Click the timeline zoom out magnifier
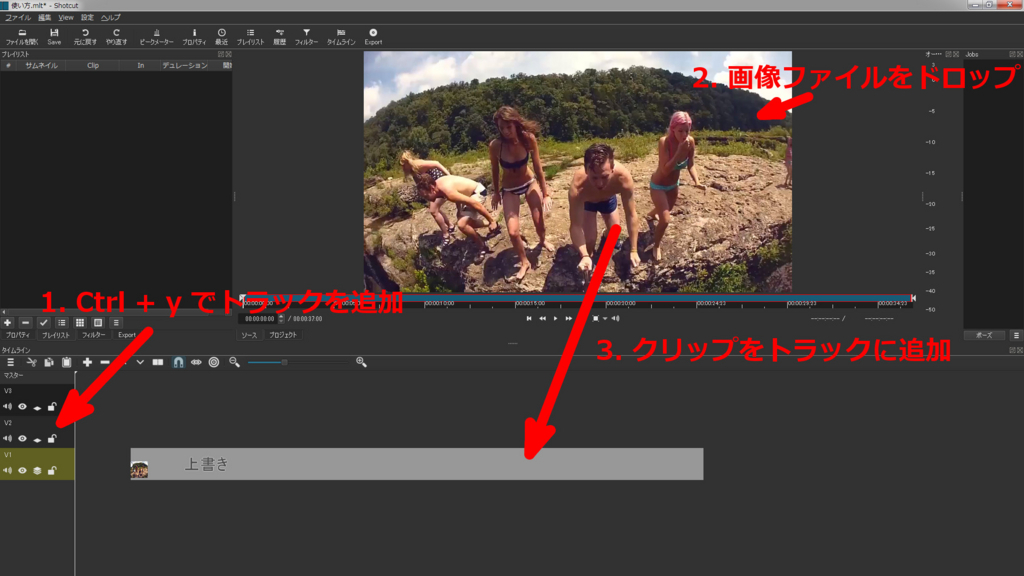This screenshot has height=576, width=1024. pyautogui.click(x=234, y=362)
